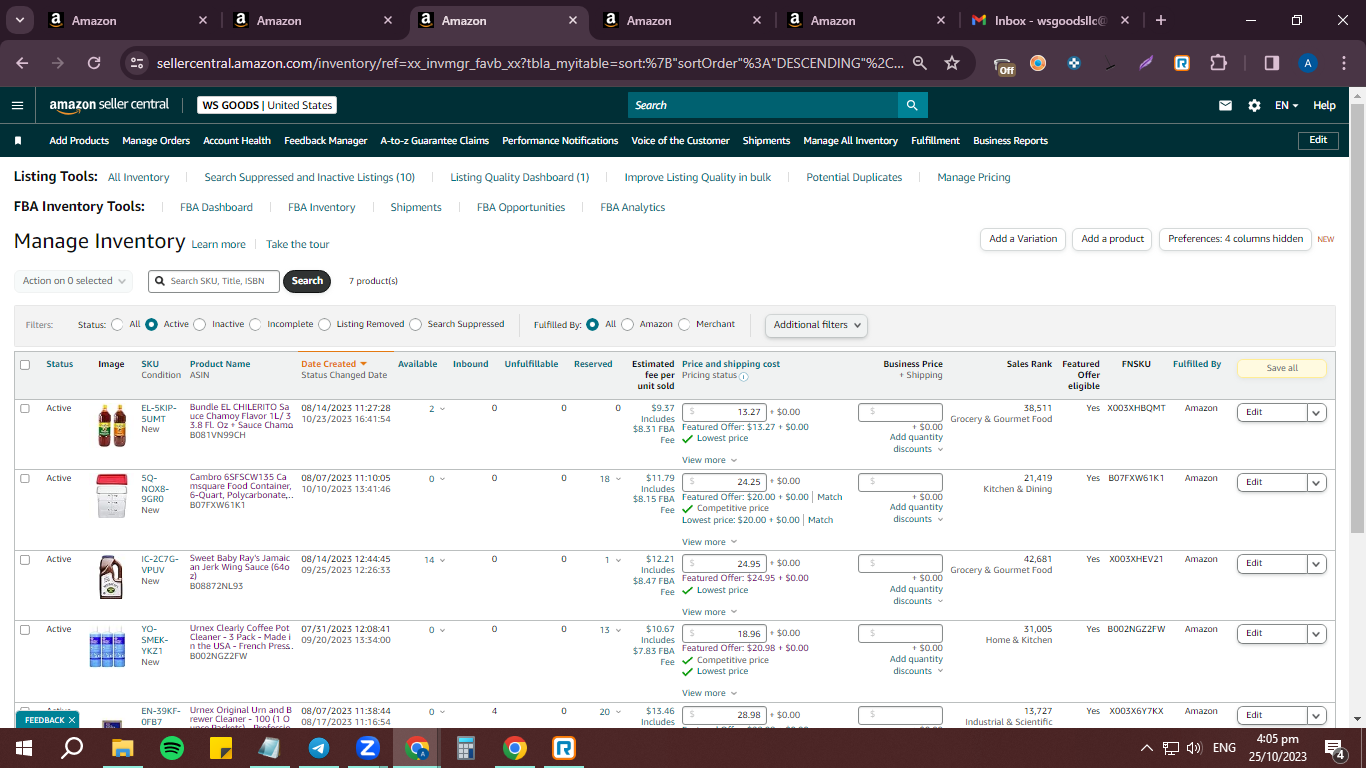Select Fulfilled By Merchant radio button
Image resolution: width=1366 pixels, height=768 pixels.
coord(684,324)
